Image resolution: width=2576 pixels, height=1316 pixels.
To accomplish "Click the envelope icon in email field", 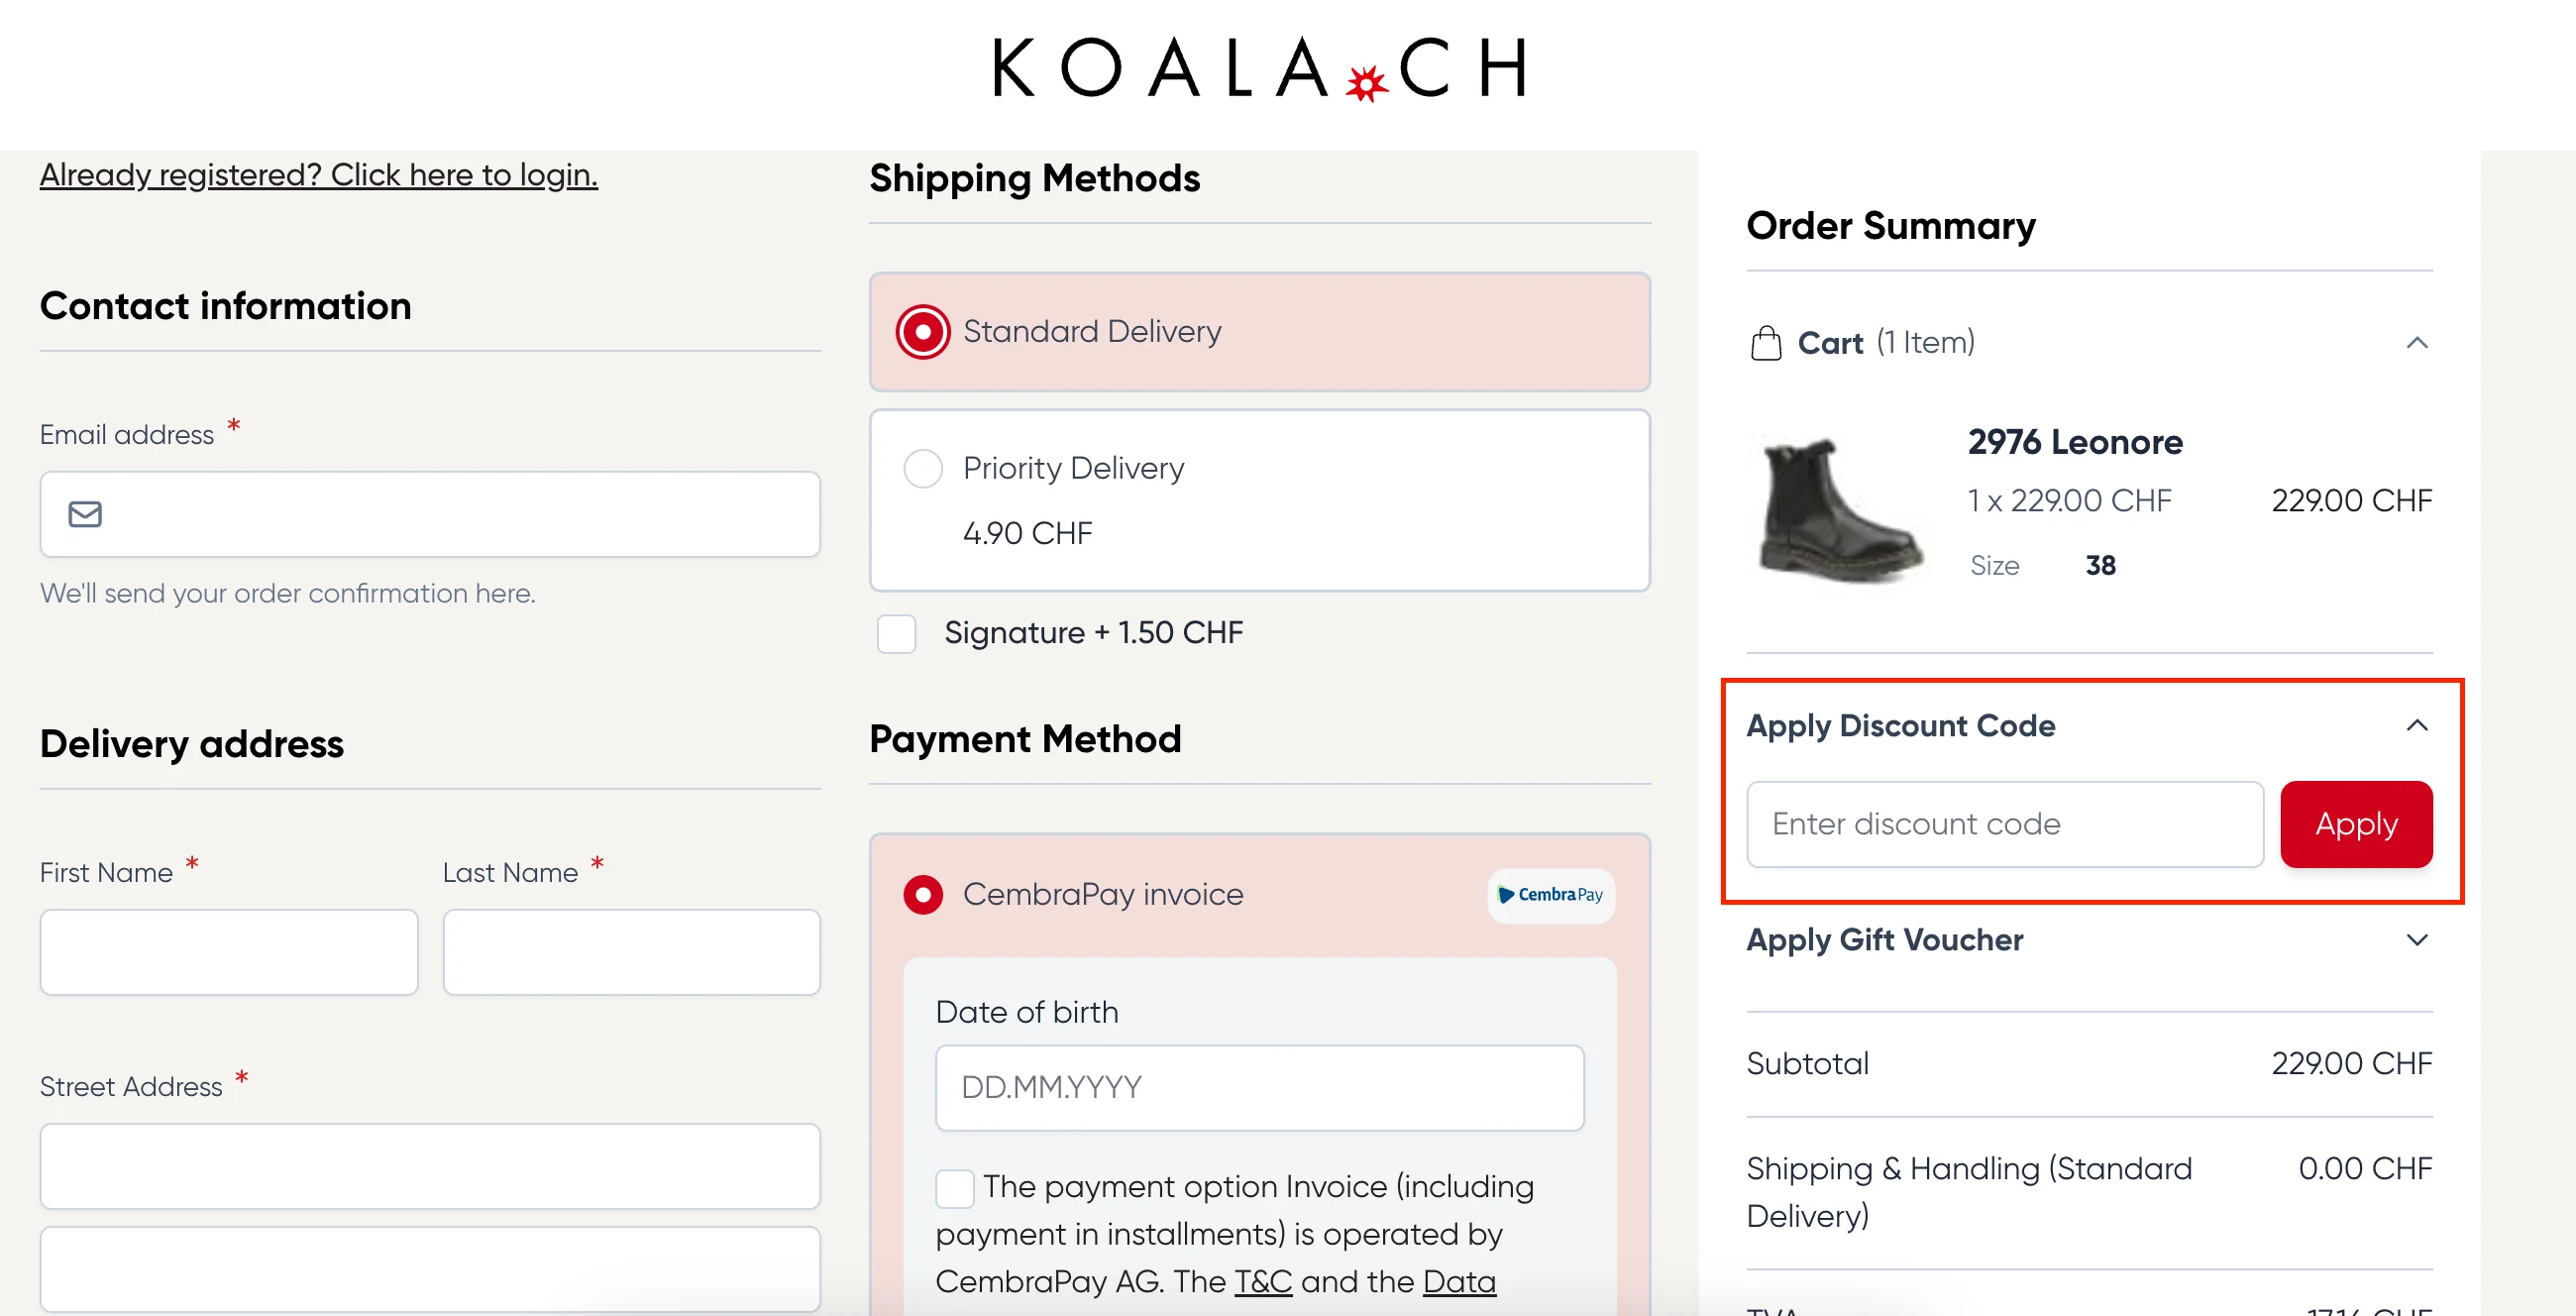I will click(x=84, y=514).
